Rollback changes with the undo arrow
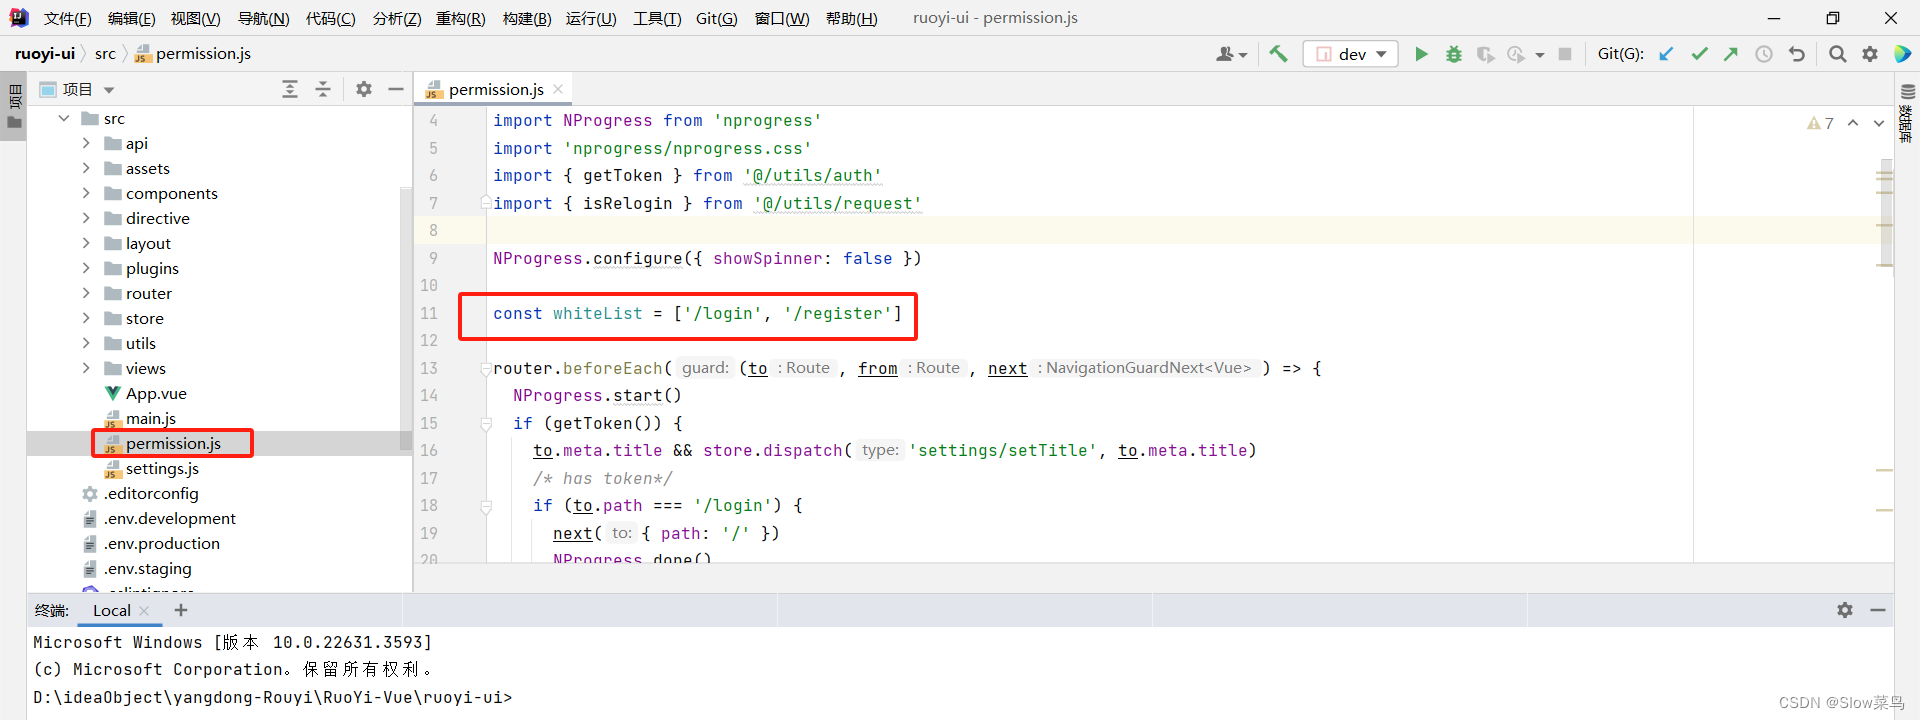Image resolution: width=1920 pixels, height=720 pixels. (x=1797, y=54)
